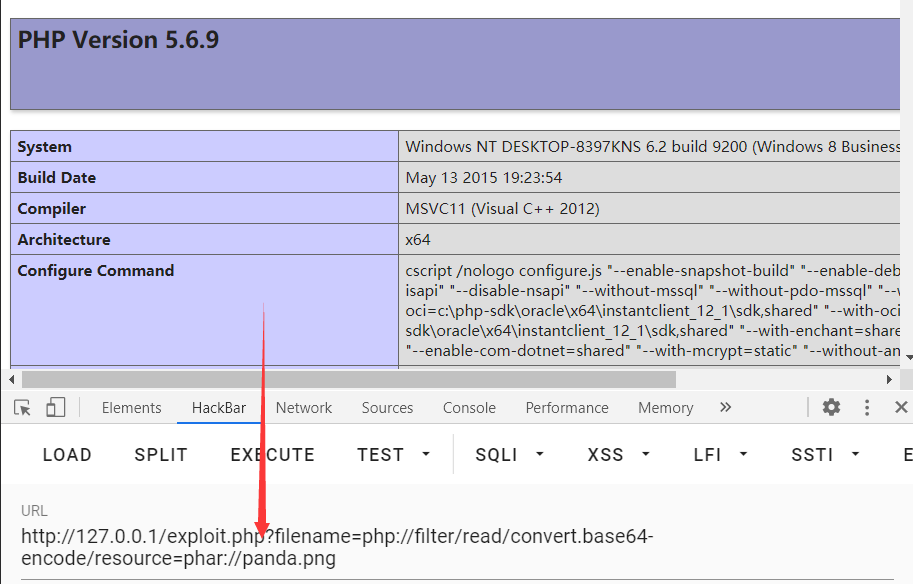Screen dimensions: 913x584
Task: Select the HackBar tab
Action: pyautogui.click(x=219, y=408)
